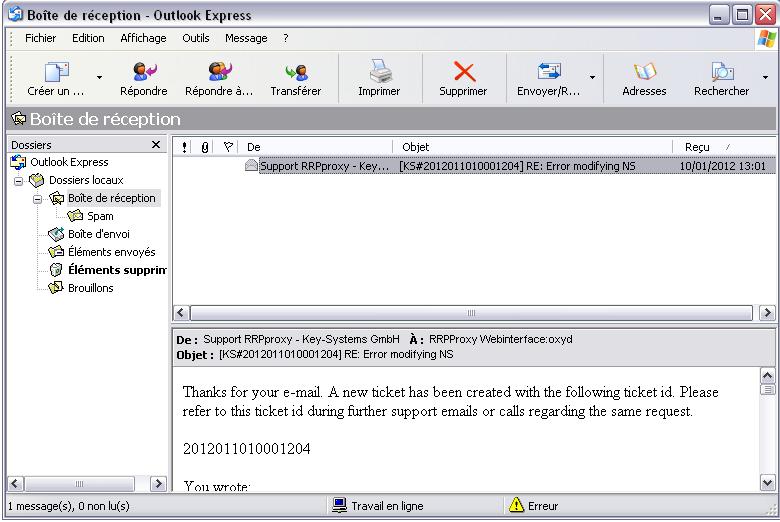This screenshot has height=522, width=780.
Task: Open the Rechercher dropdown arrow
Action: click(765, 78)
